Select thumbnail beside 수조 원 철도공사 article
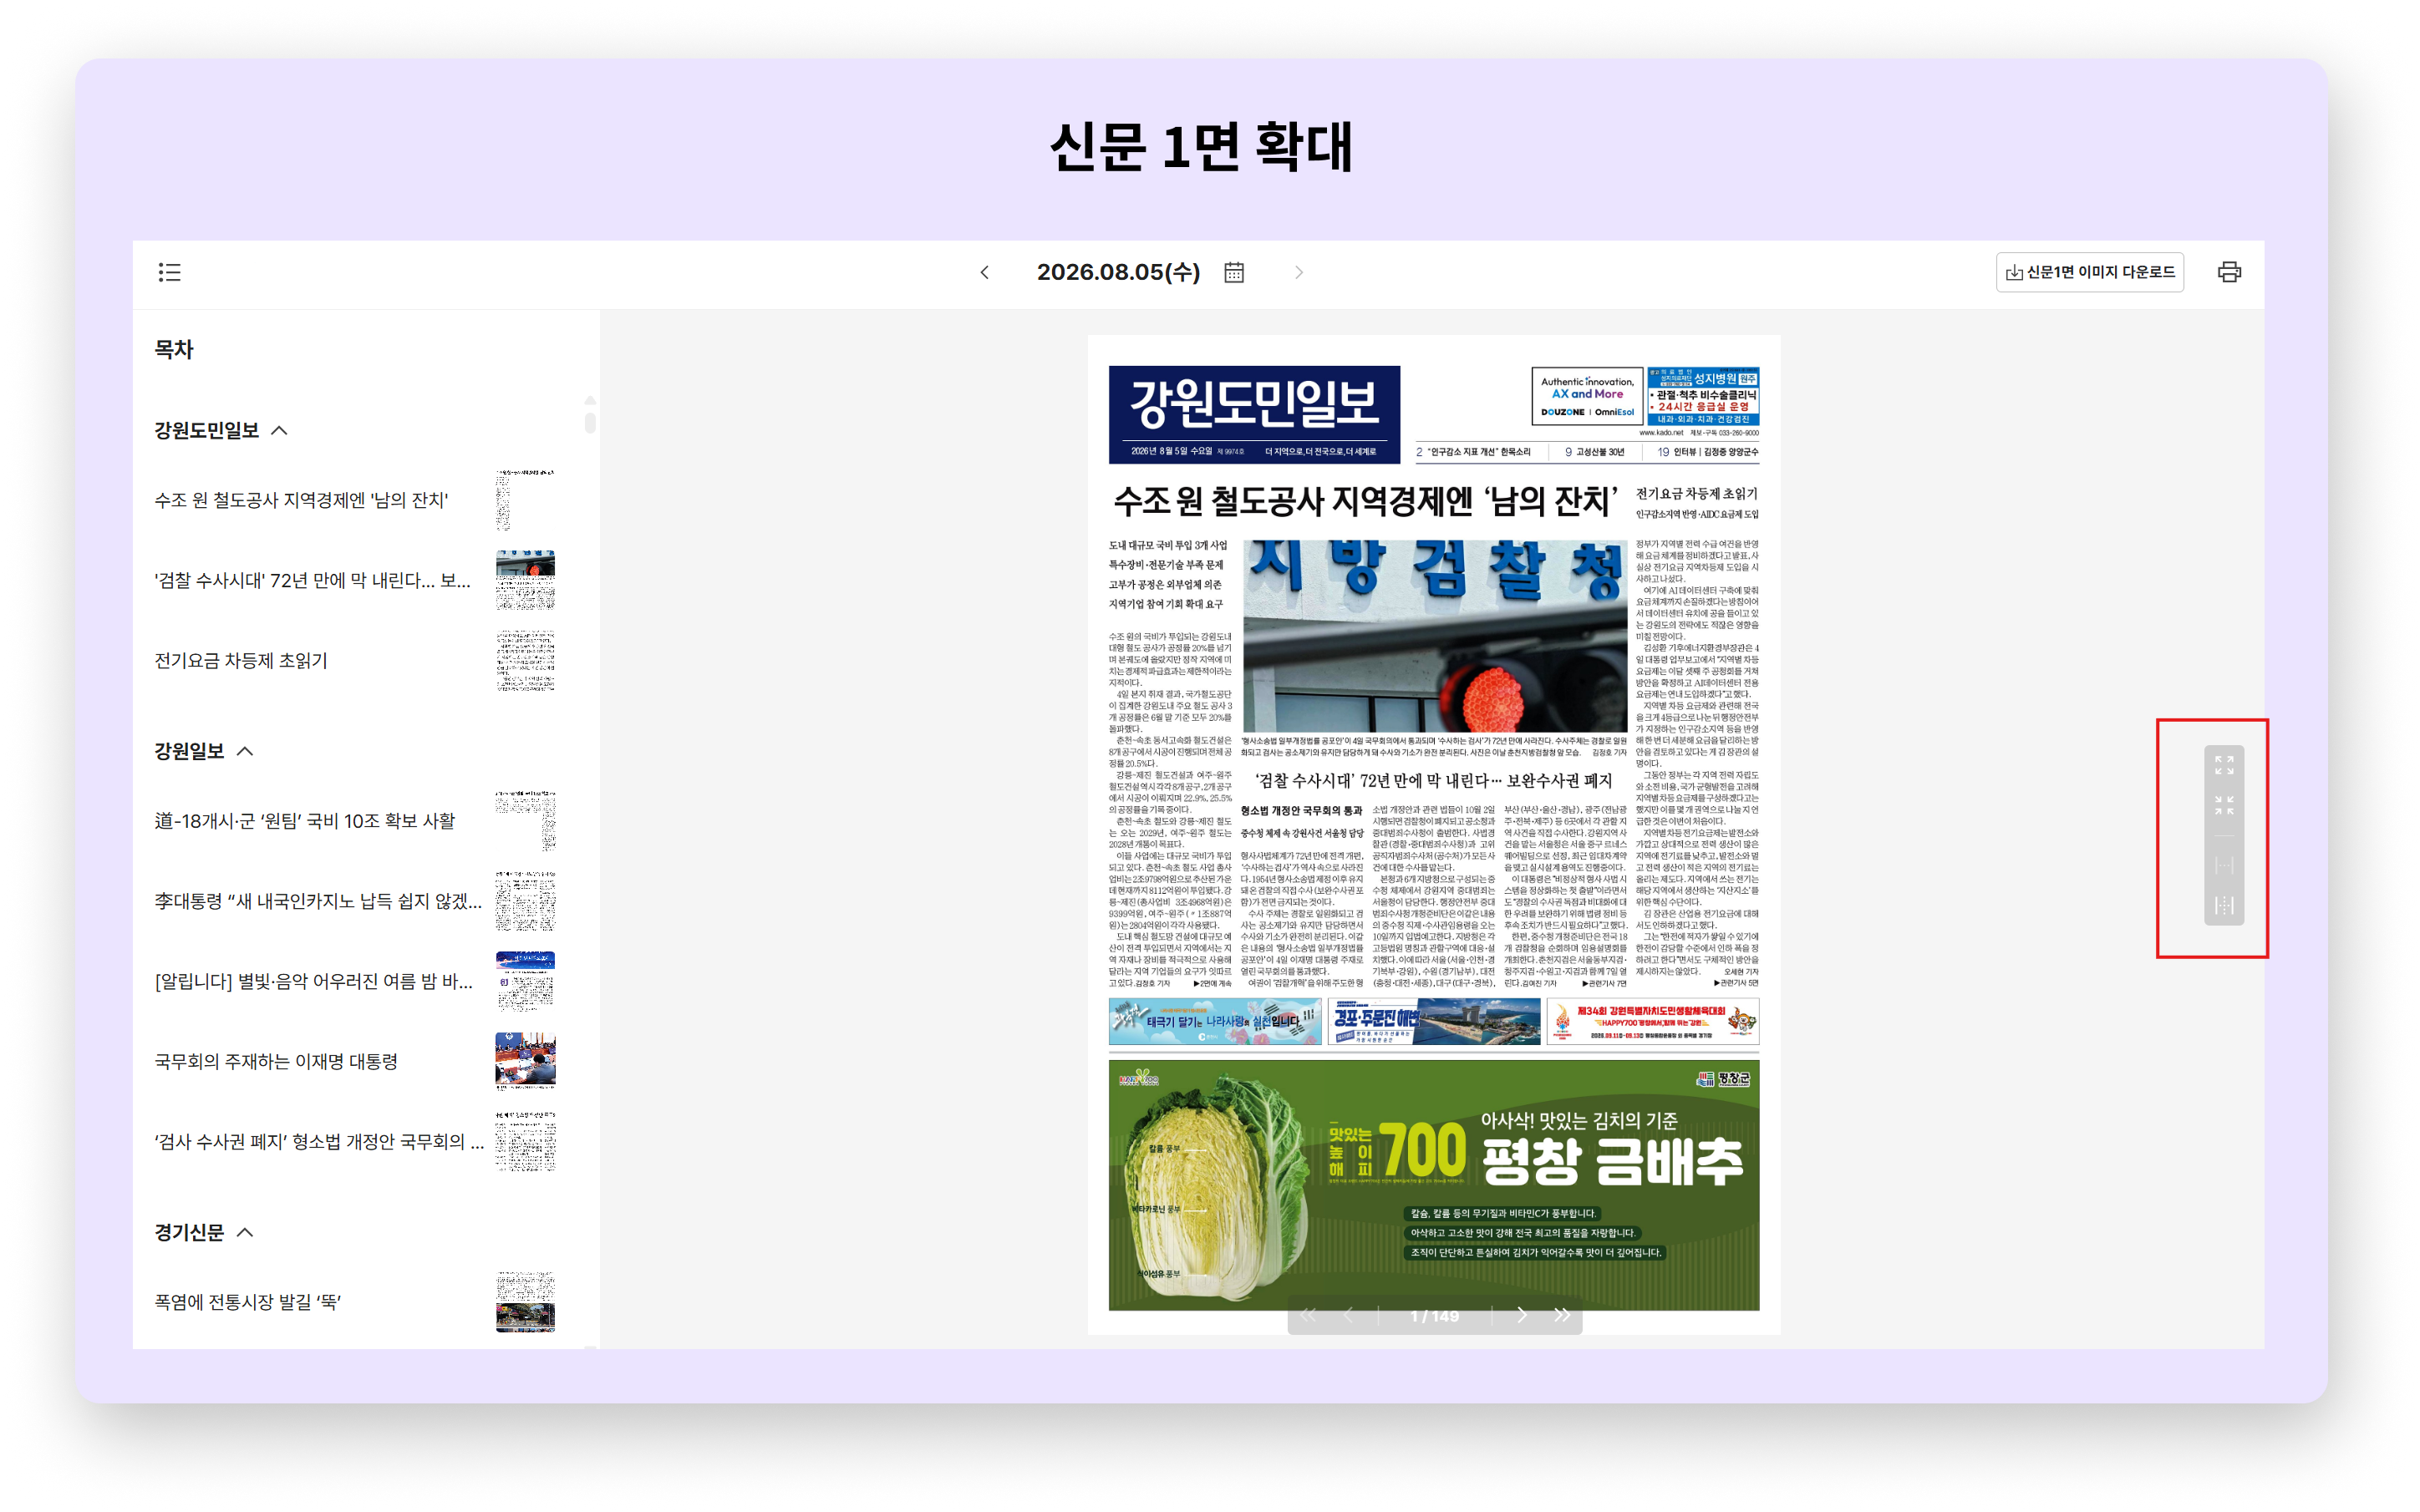The width and height of the screenshot is (2420, 1512). click(525, 500)
